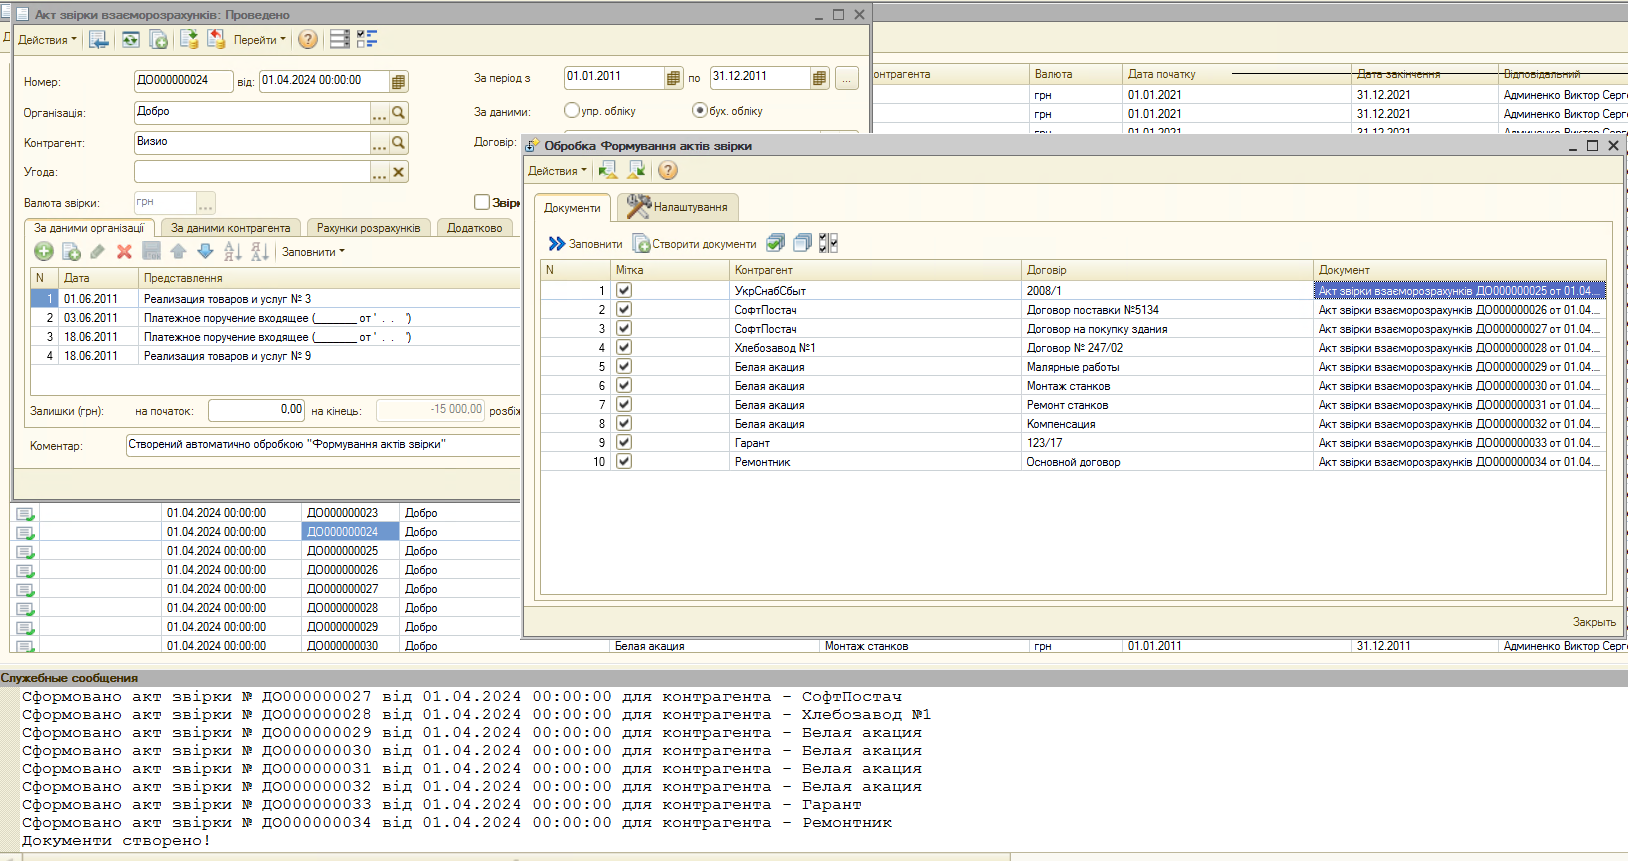Toggle the Мітка checkbox for the Малярные работы row

click(x=624, y=366)
